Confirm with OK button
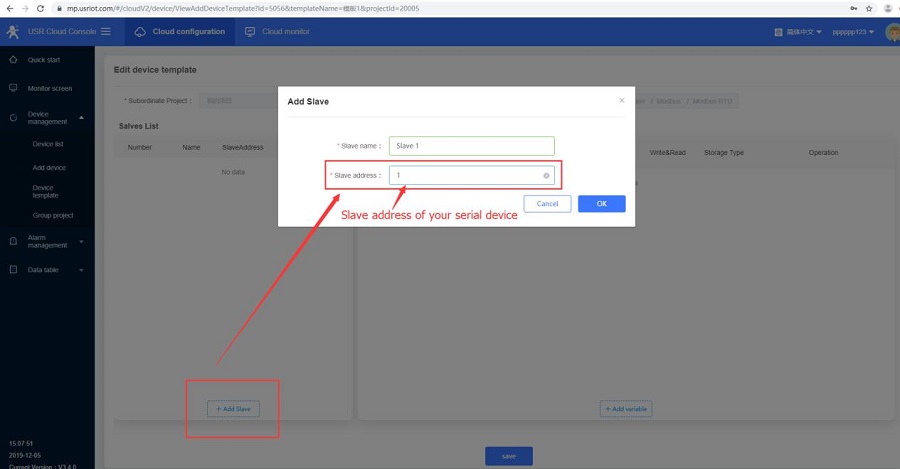Viewport: 900px width, 469px height. 602,204
